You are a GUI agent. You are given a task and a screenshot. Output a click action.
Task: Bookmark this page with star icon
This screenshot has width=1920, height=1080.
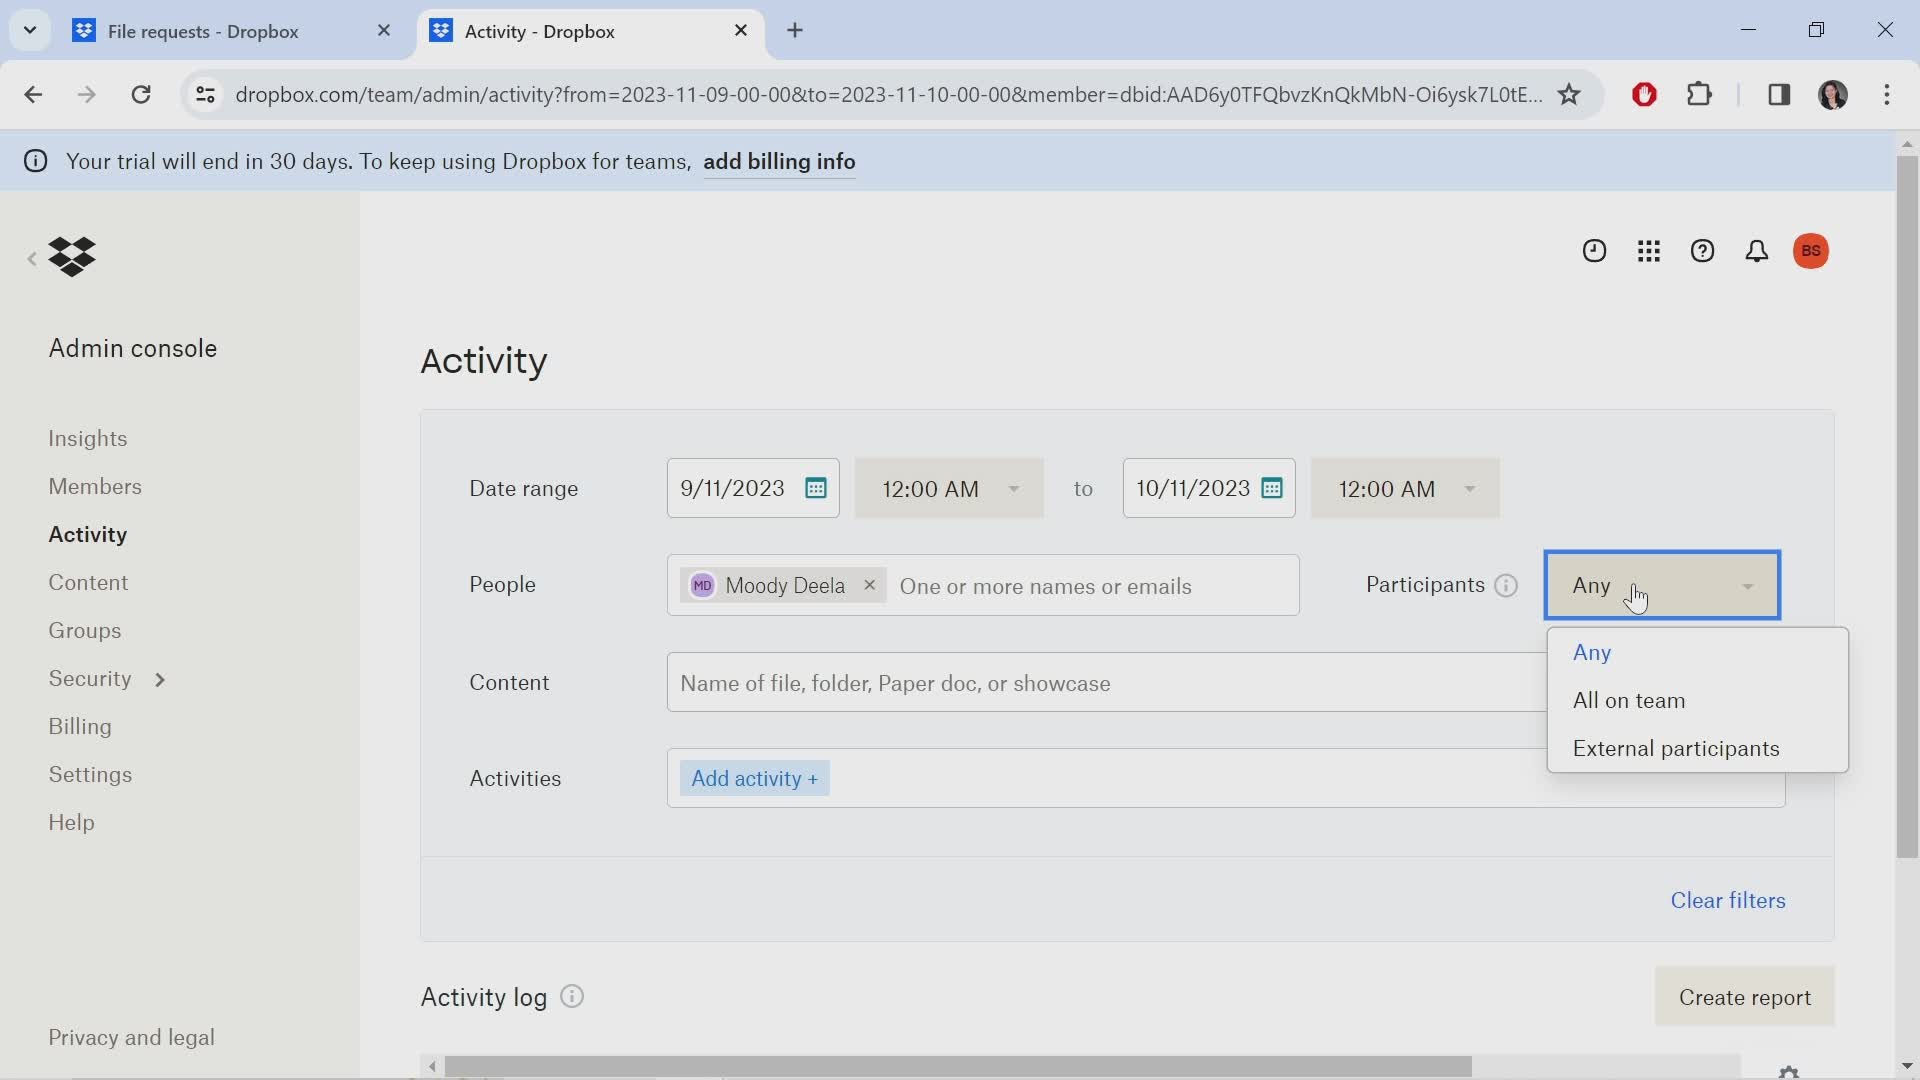pyautogui.click(x=1569, y=94)
